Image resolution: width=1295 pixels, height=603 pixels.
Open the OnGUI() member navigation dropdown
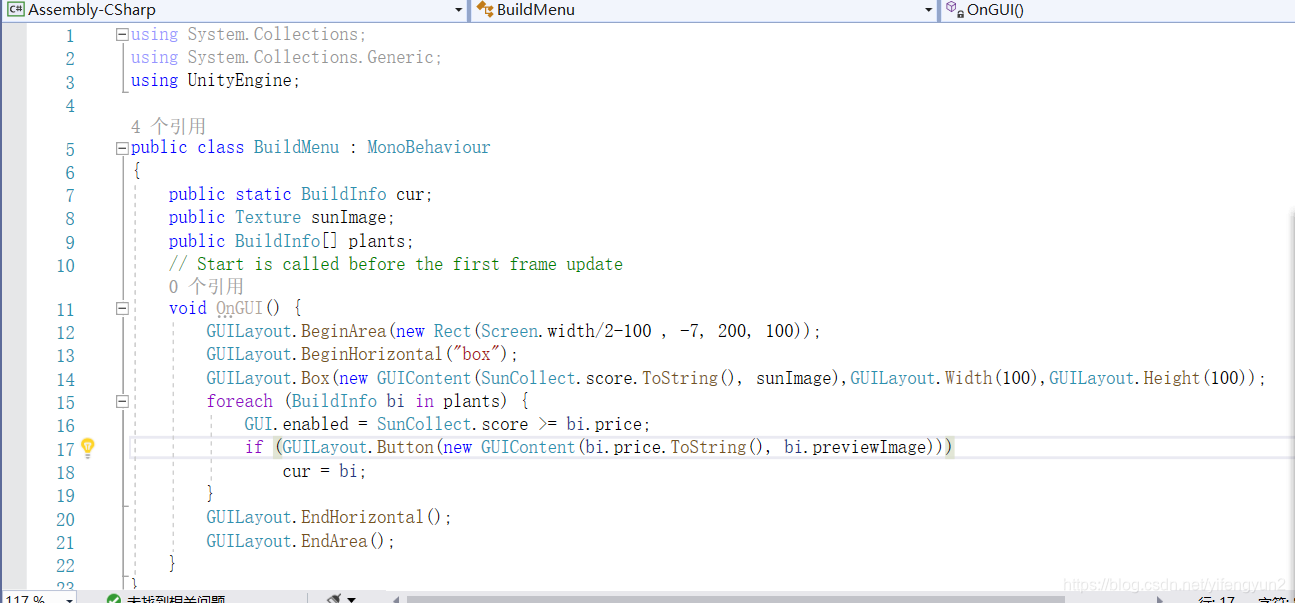[x=1117, y=10]
